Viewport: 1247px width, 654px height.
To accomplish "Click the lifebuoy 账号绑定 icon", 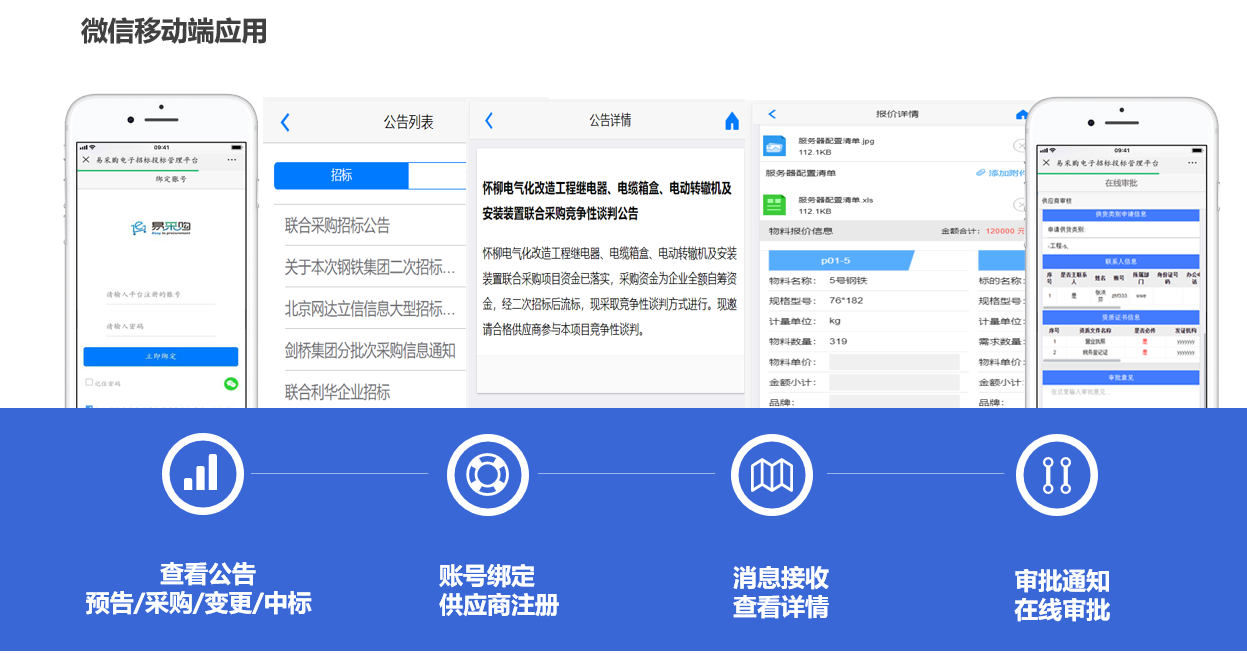I will tap(487, 474).
